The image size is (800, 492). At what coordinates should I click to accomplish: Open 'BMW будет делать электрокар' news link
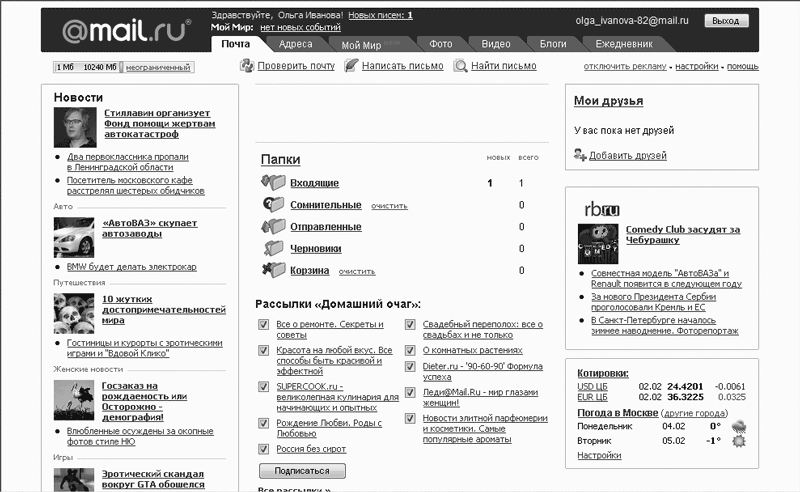pyautogui.click(x=132, y=267)
